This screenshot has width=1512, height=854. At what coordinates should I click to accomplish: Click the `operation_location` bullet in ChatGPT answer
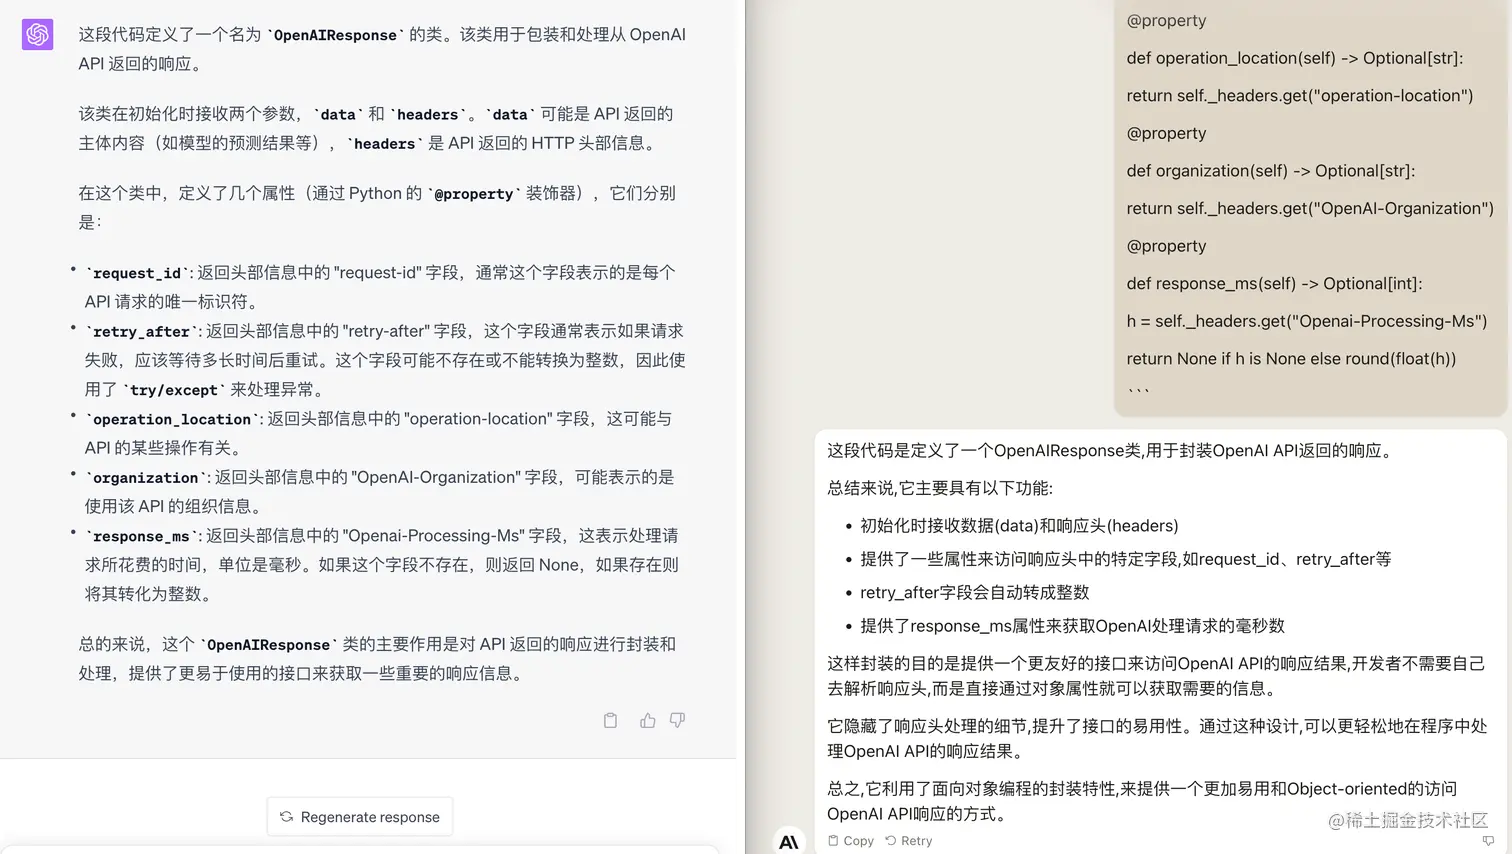point(379,433)
